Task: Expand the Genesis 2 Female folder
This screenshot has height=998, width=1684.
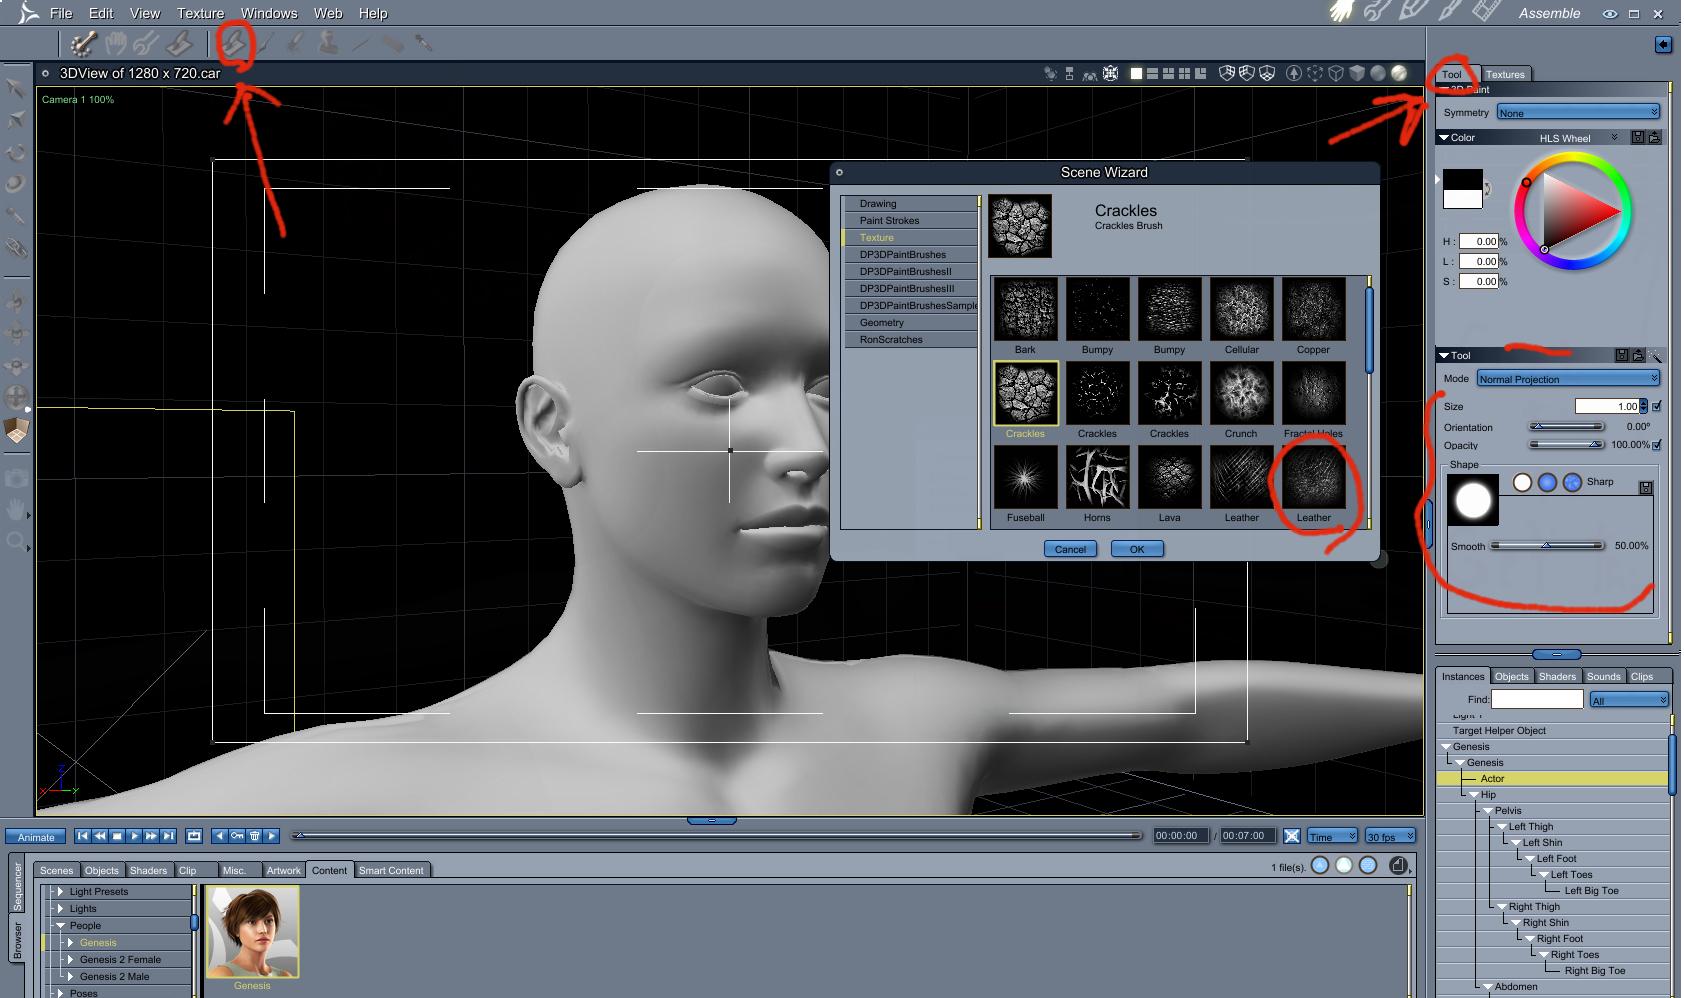Action: [x=71, y=960]
